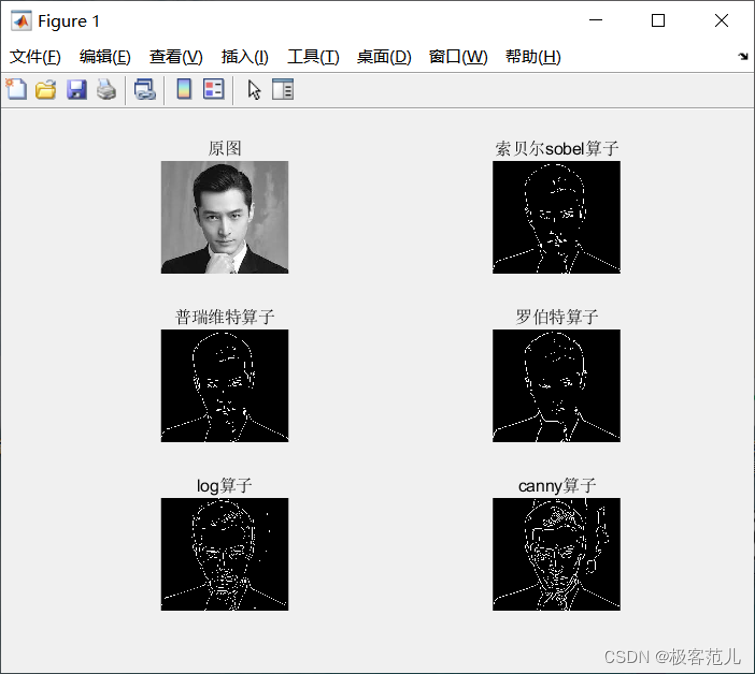
Task: Insert a colorbar using the toolbar icon
Action: click(184, 89)
